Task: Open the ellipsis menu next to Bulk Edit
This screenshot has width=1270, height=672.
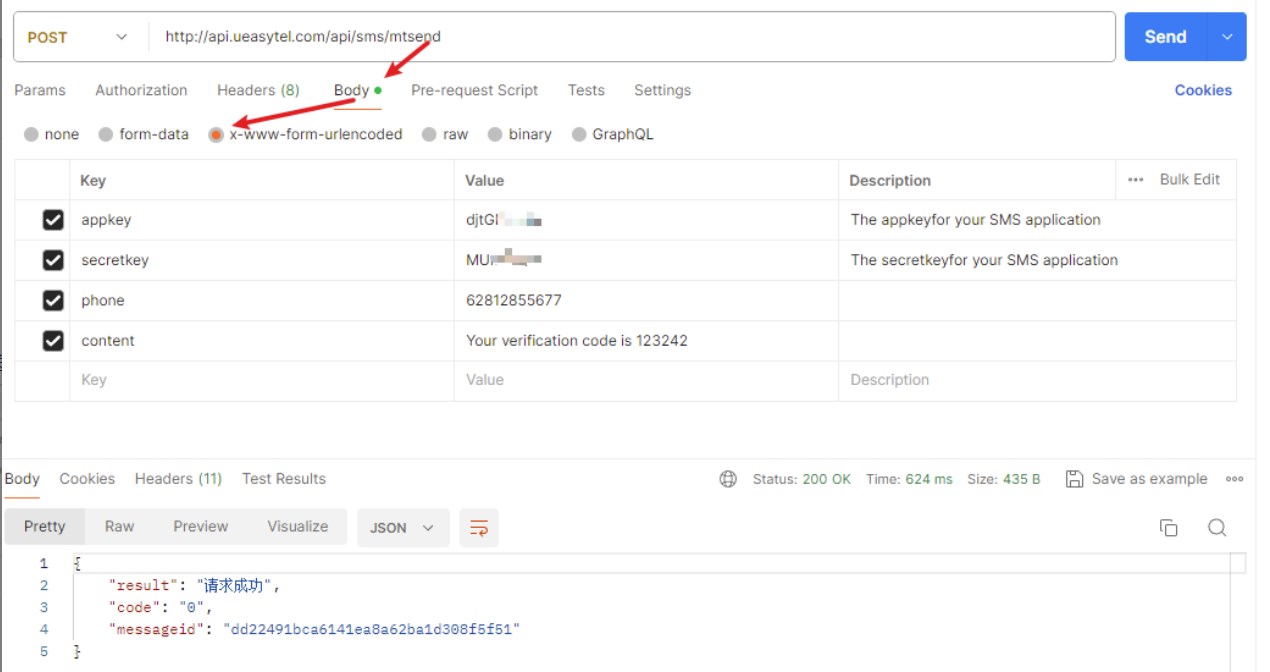Action: [x=1137, y=179]
